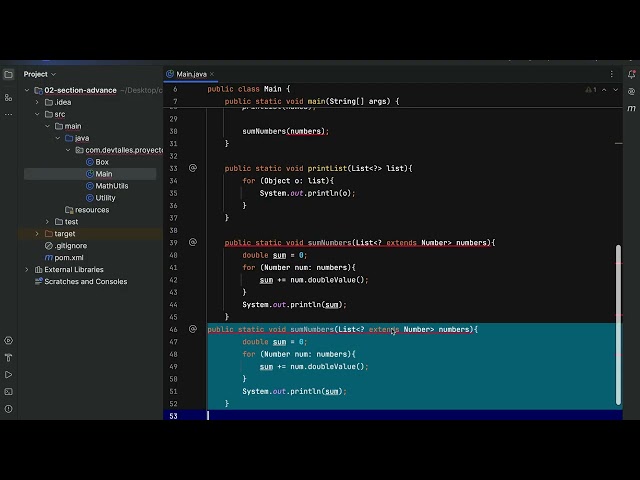Jump to previous highlighted error arrow

(x=604, y=90)
